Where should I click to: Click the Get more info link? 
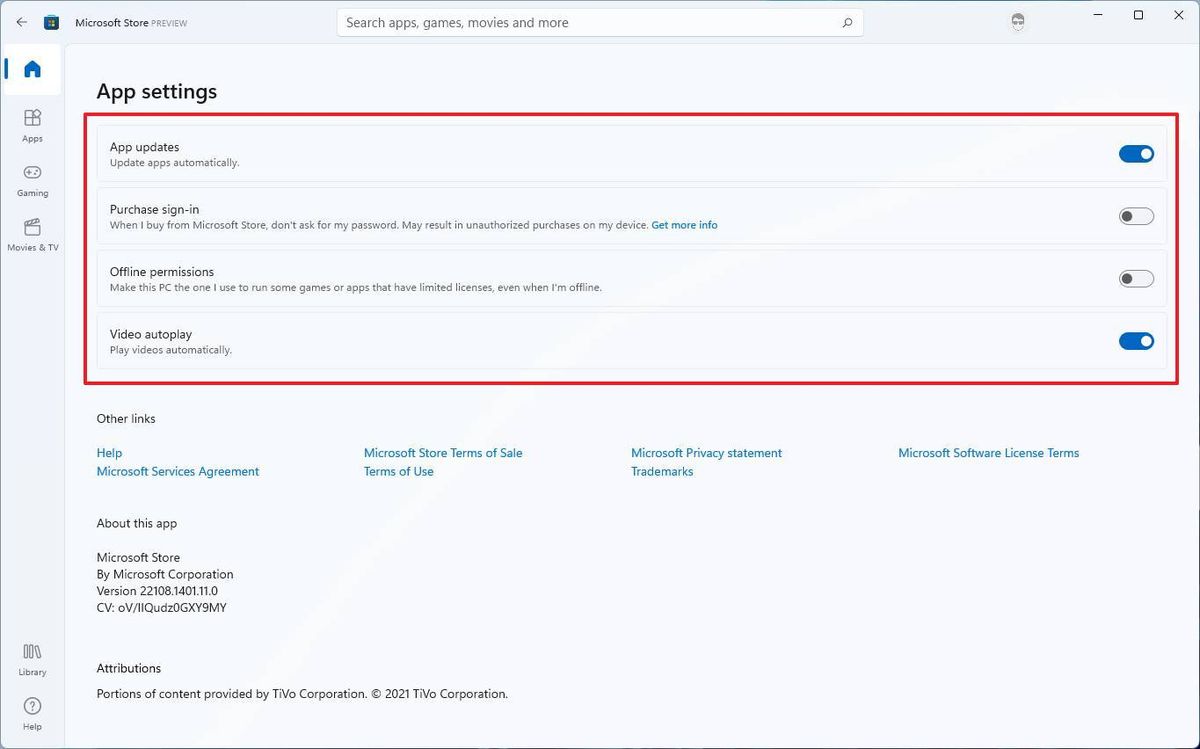(684, 225)
